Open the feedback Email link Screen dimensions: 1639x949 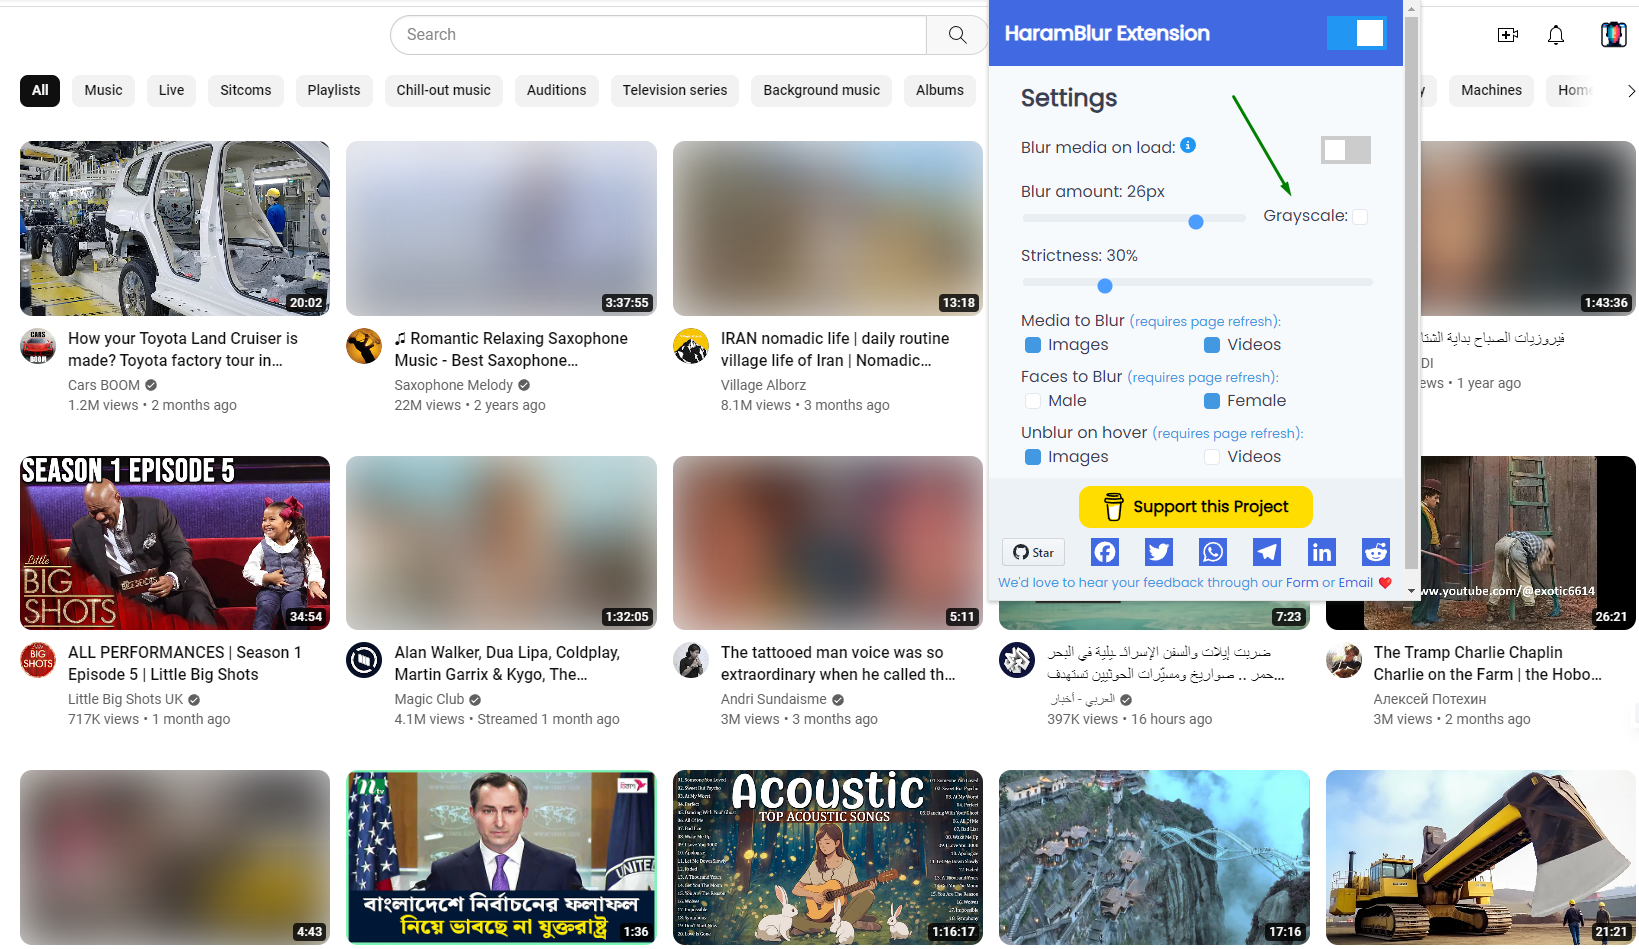(1355, 583)
